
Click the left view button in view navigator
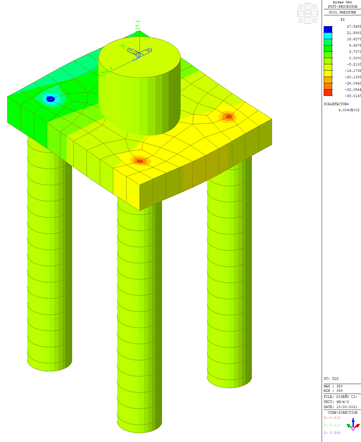[301, 13]
